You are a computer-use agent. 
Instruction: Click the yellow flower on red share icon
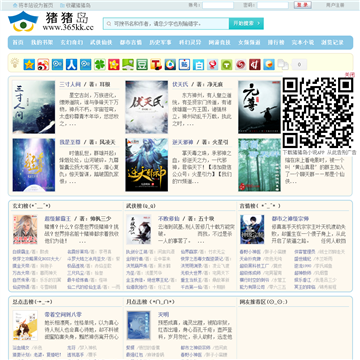click(x=114, y=64)
